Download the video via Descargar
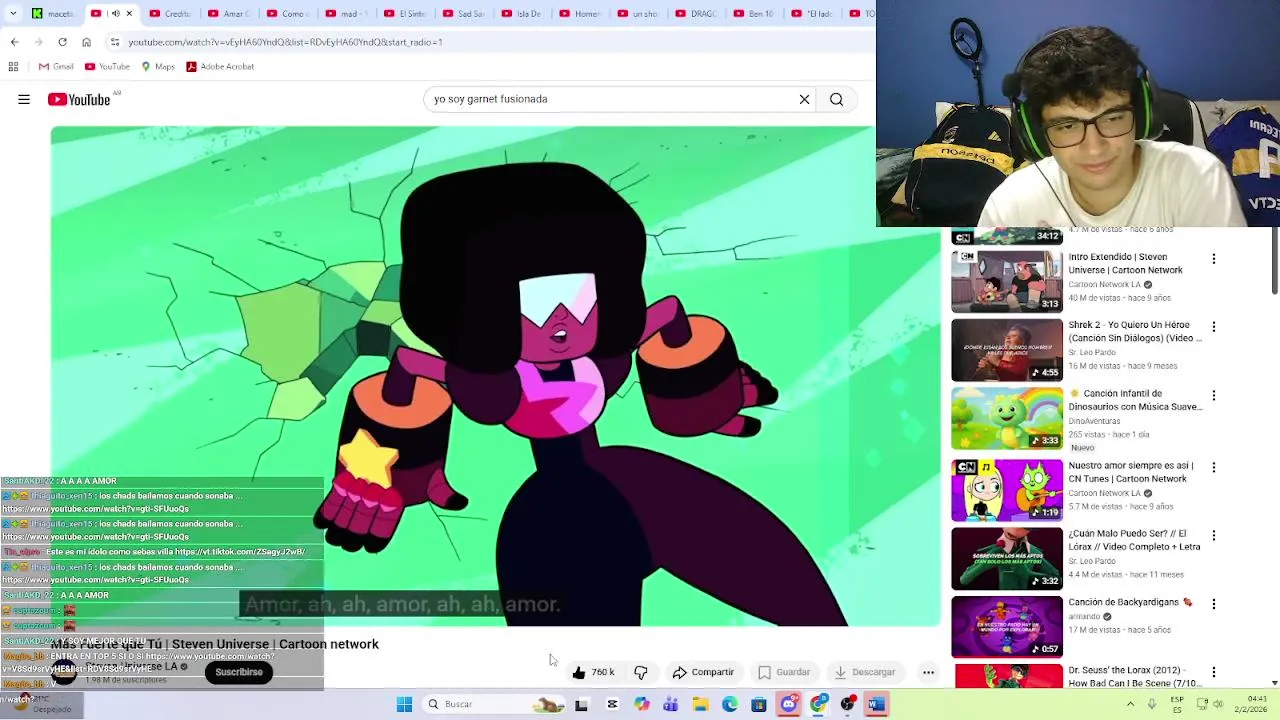This screenshot has height=720, width=1280. [x=864, y=672]
